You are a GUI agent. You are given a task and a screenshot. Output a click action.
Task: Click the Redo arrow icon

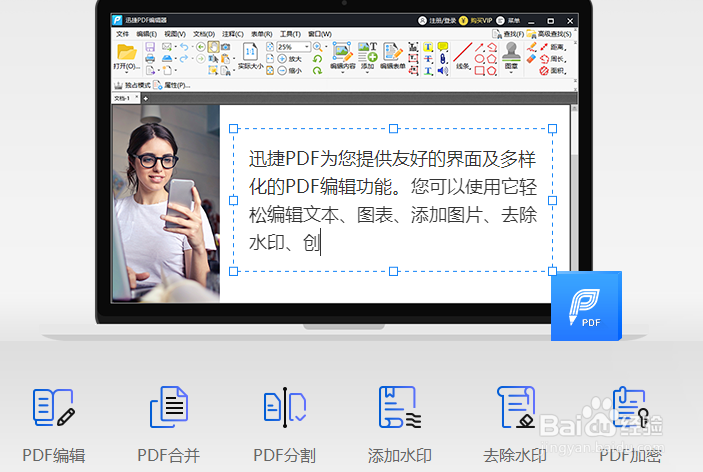click(184, 58)
